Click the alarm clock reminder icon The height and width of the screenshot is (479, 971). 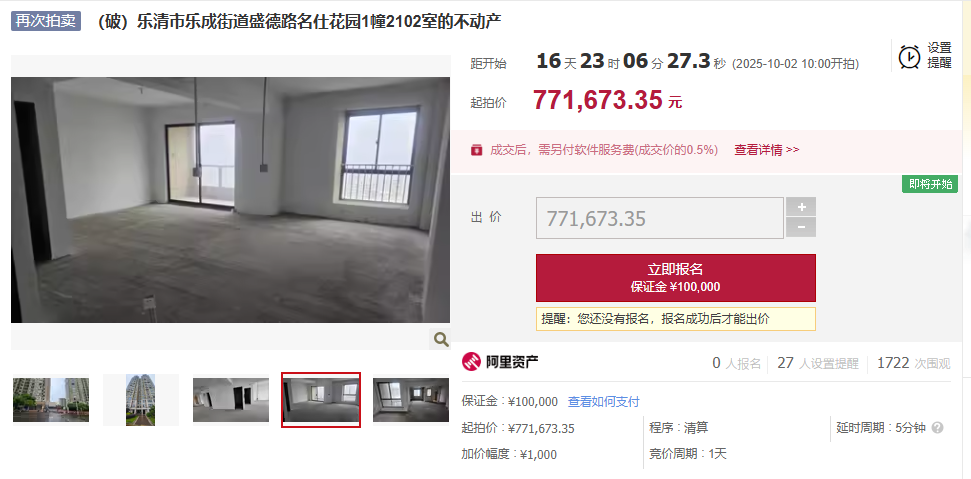coord(909,56)
